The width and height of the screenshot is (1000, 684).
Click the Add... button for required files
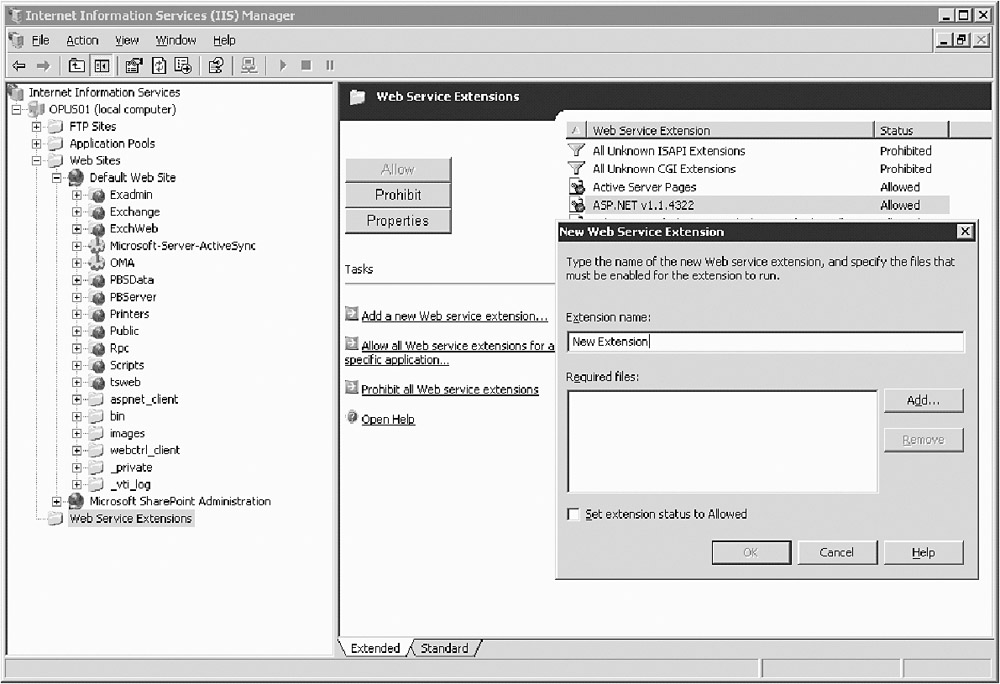coord(923,400)
